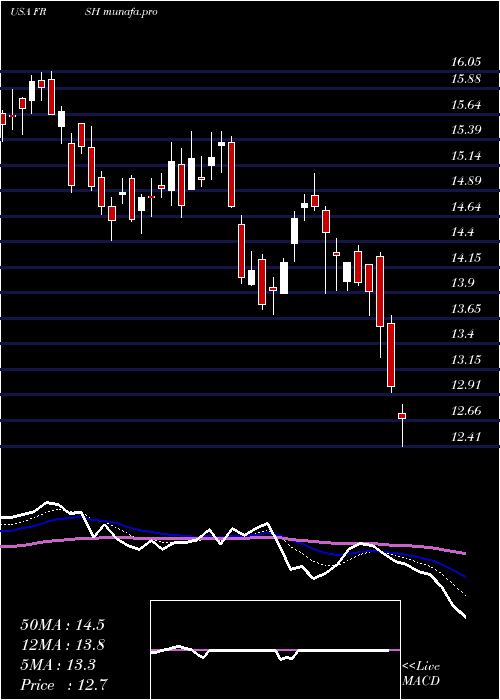Click the Price : 12.7 readout
The image size is (500, 700).
tap(64, 685)
